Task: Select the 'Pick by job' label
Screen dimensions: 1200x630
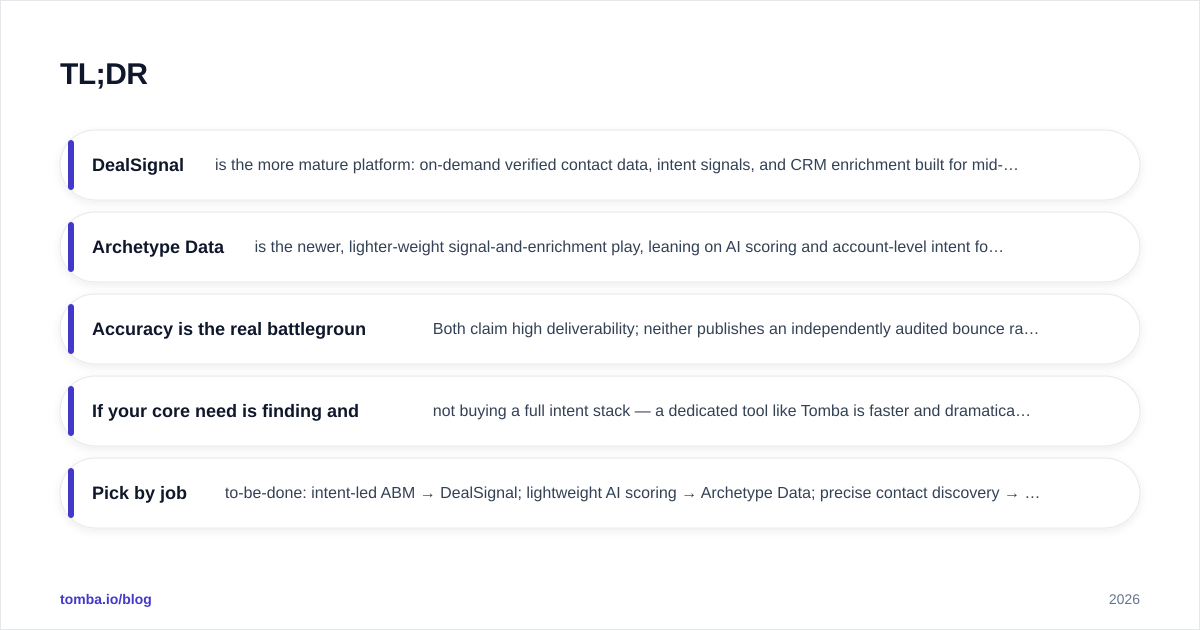Action: point(139,493)
